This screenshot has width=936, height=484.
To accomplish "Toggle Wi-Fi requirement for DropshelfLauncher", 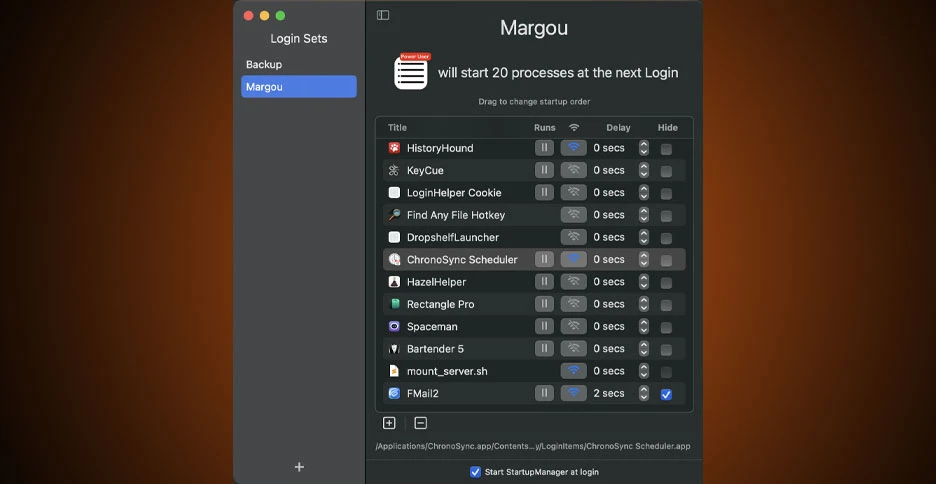I will (x=574, y=237).
